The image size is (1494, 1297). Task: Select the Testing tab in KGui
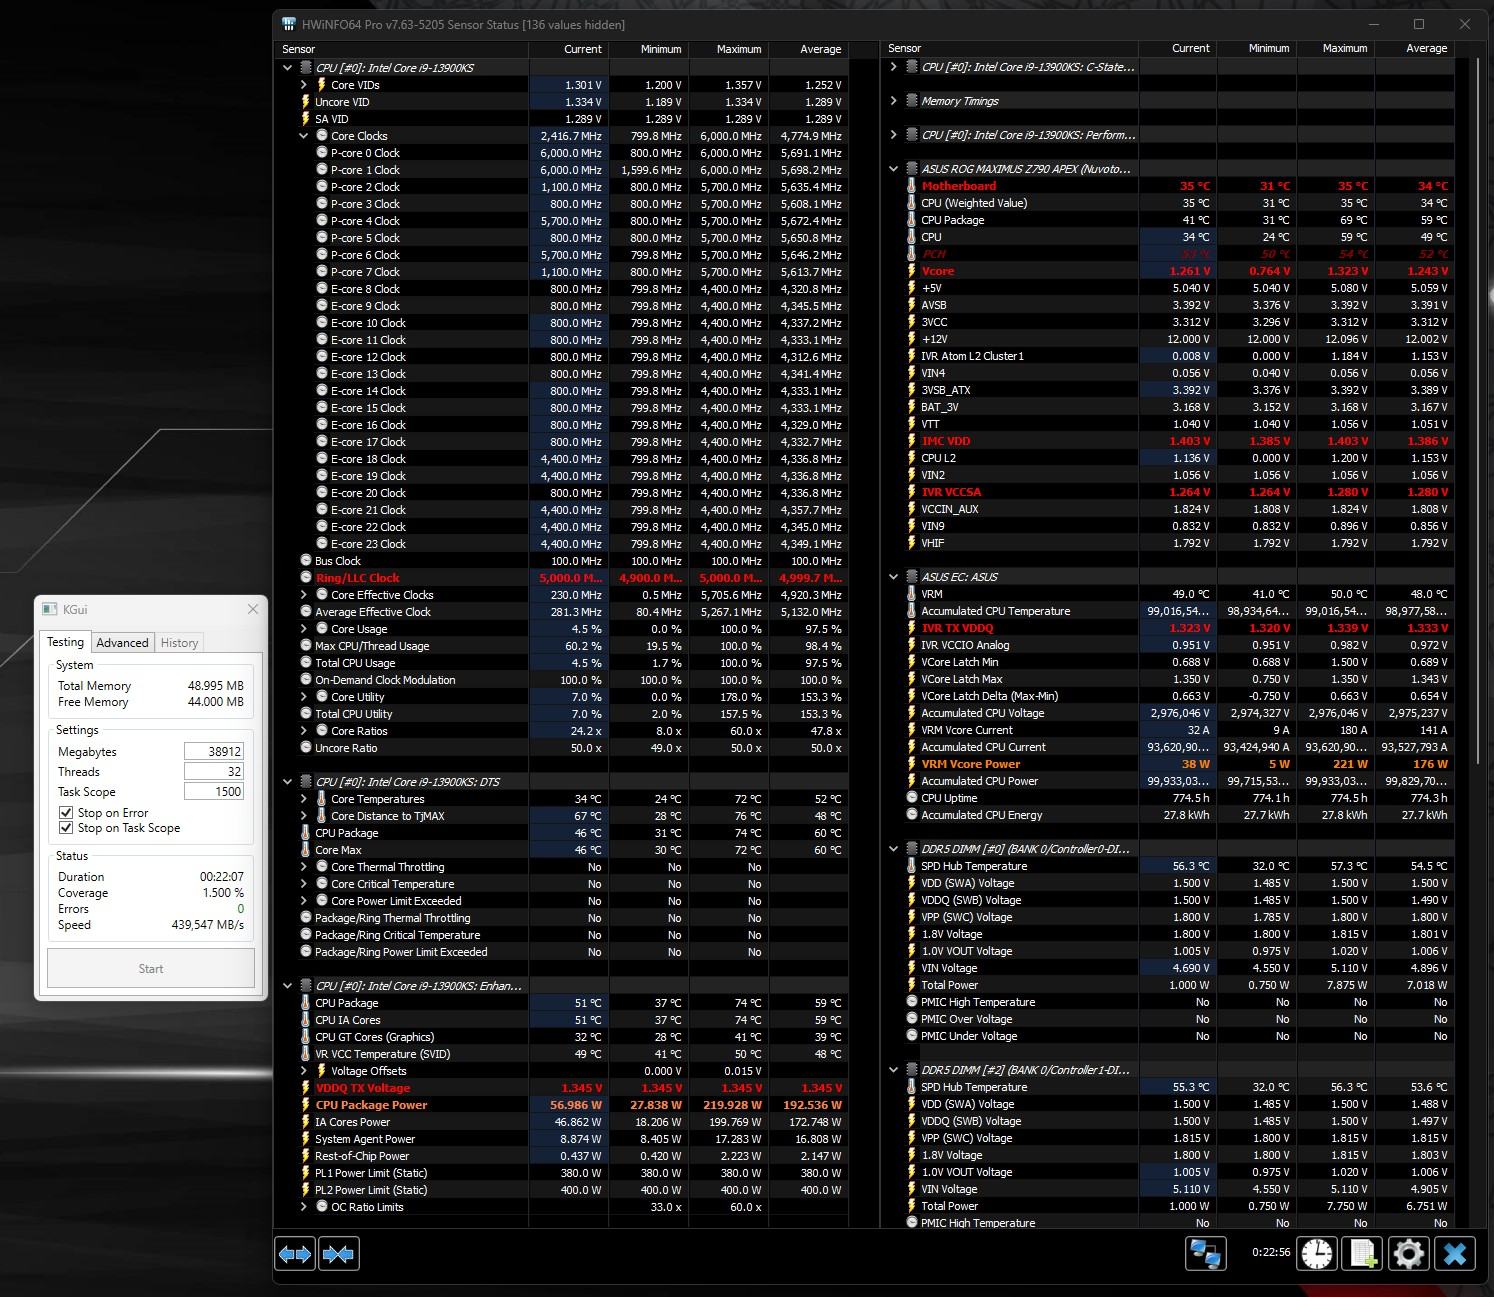pyautogui.click(x=66, y=642)
